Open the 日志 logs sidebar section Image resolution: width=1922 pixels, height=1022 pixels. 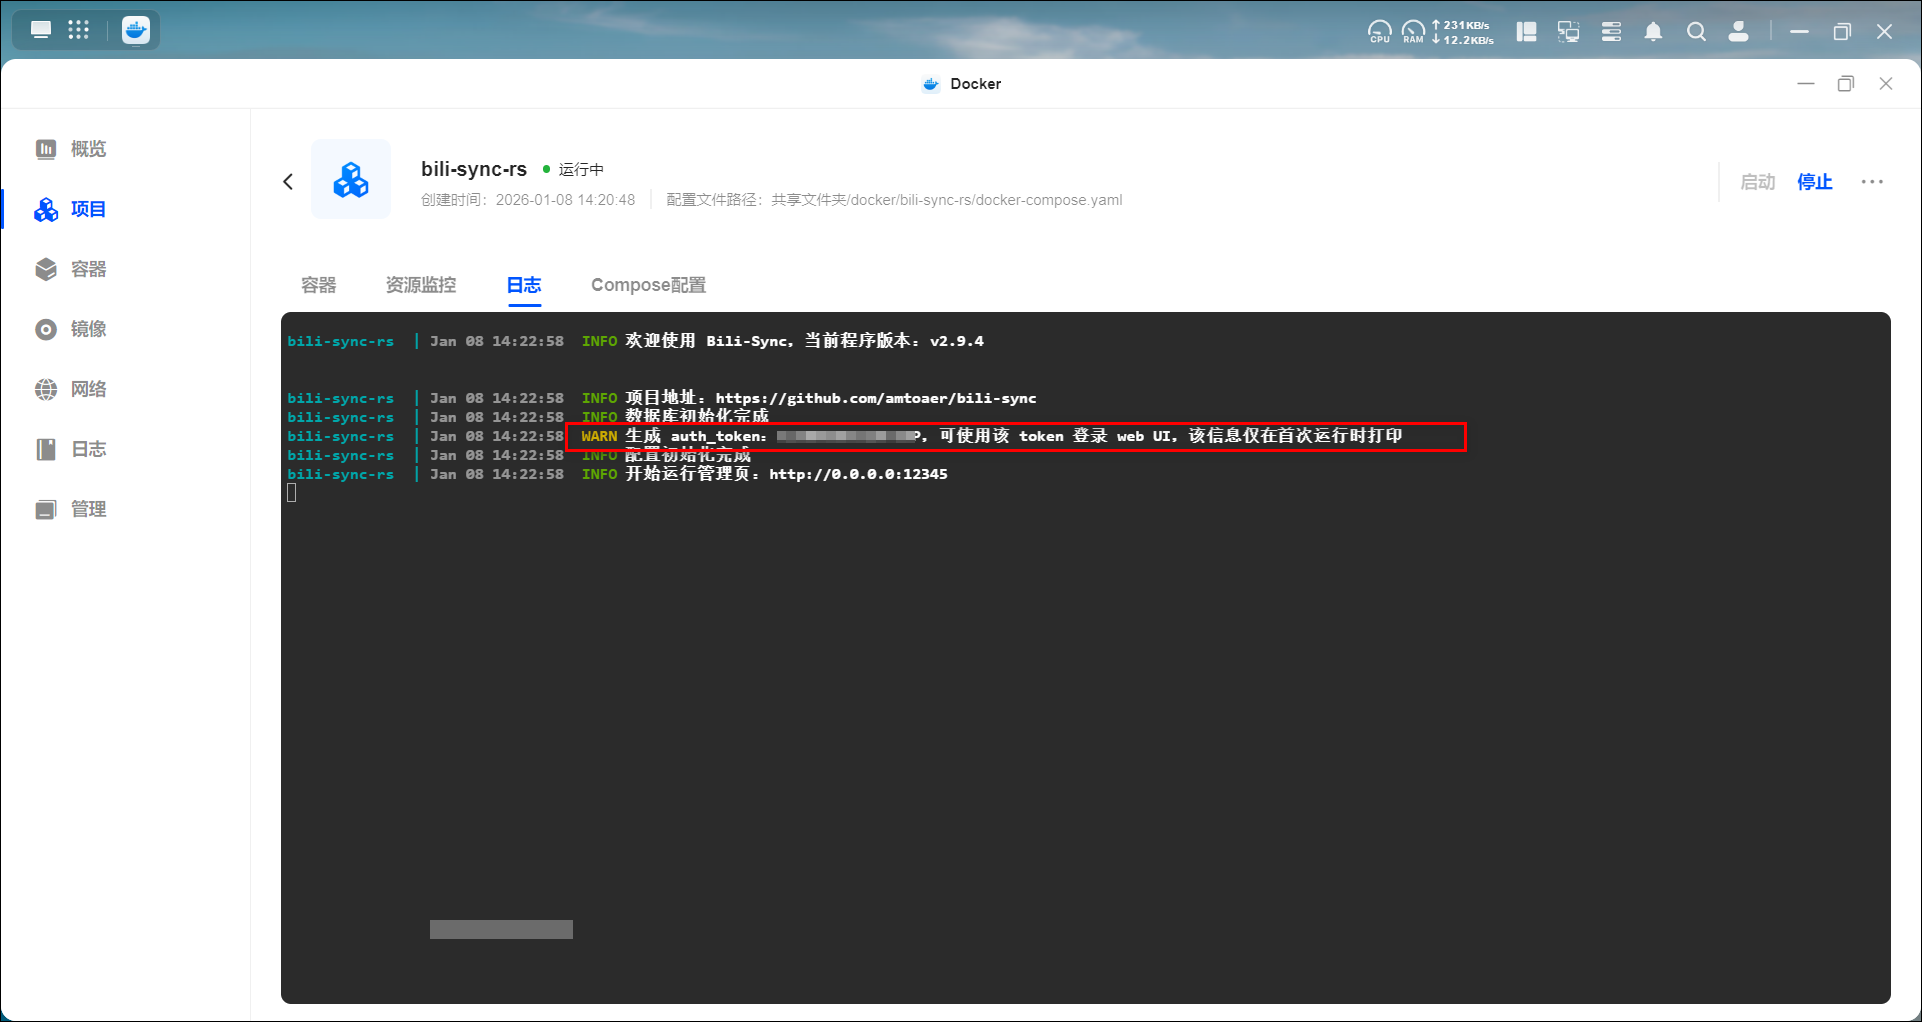click(71, 449)
